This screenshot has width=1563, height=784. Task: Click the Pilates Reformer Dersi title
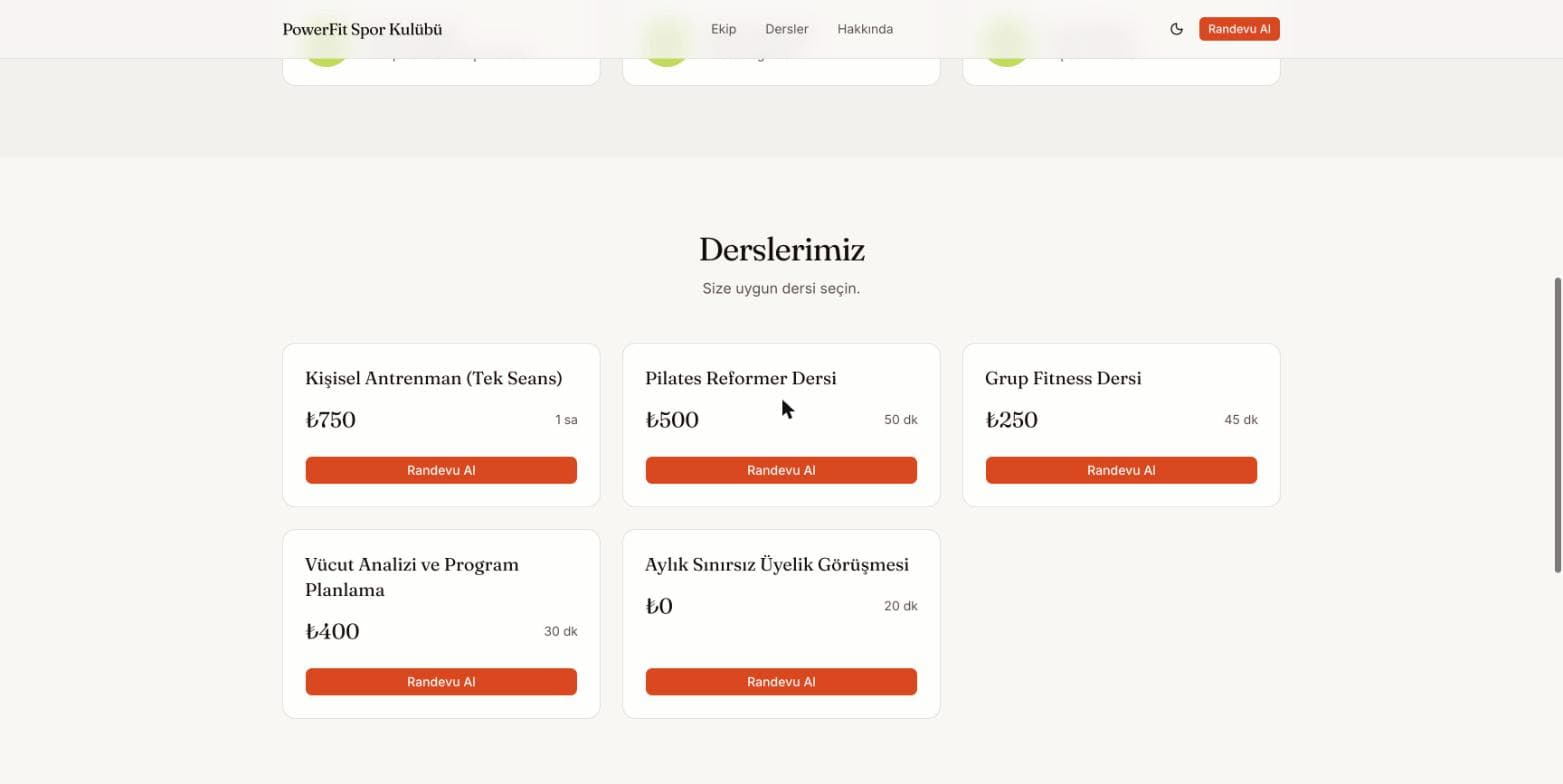point(740,378)
